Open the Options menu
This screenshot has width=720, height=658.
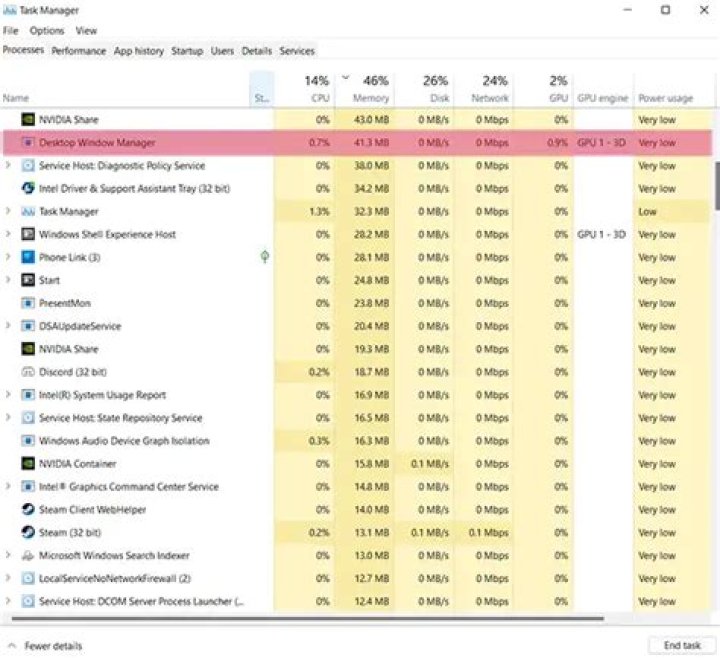pyautogui.click(x=47, y=31)
